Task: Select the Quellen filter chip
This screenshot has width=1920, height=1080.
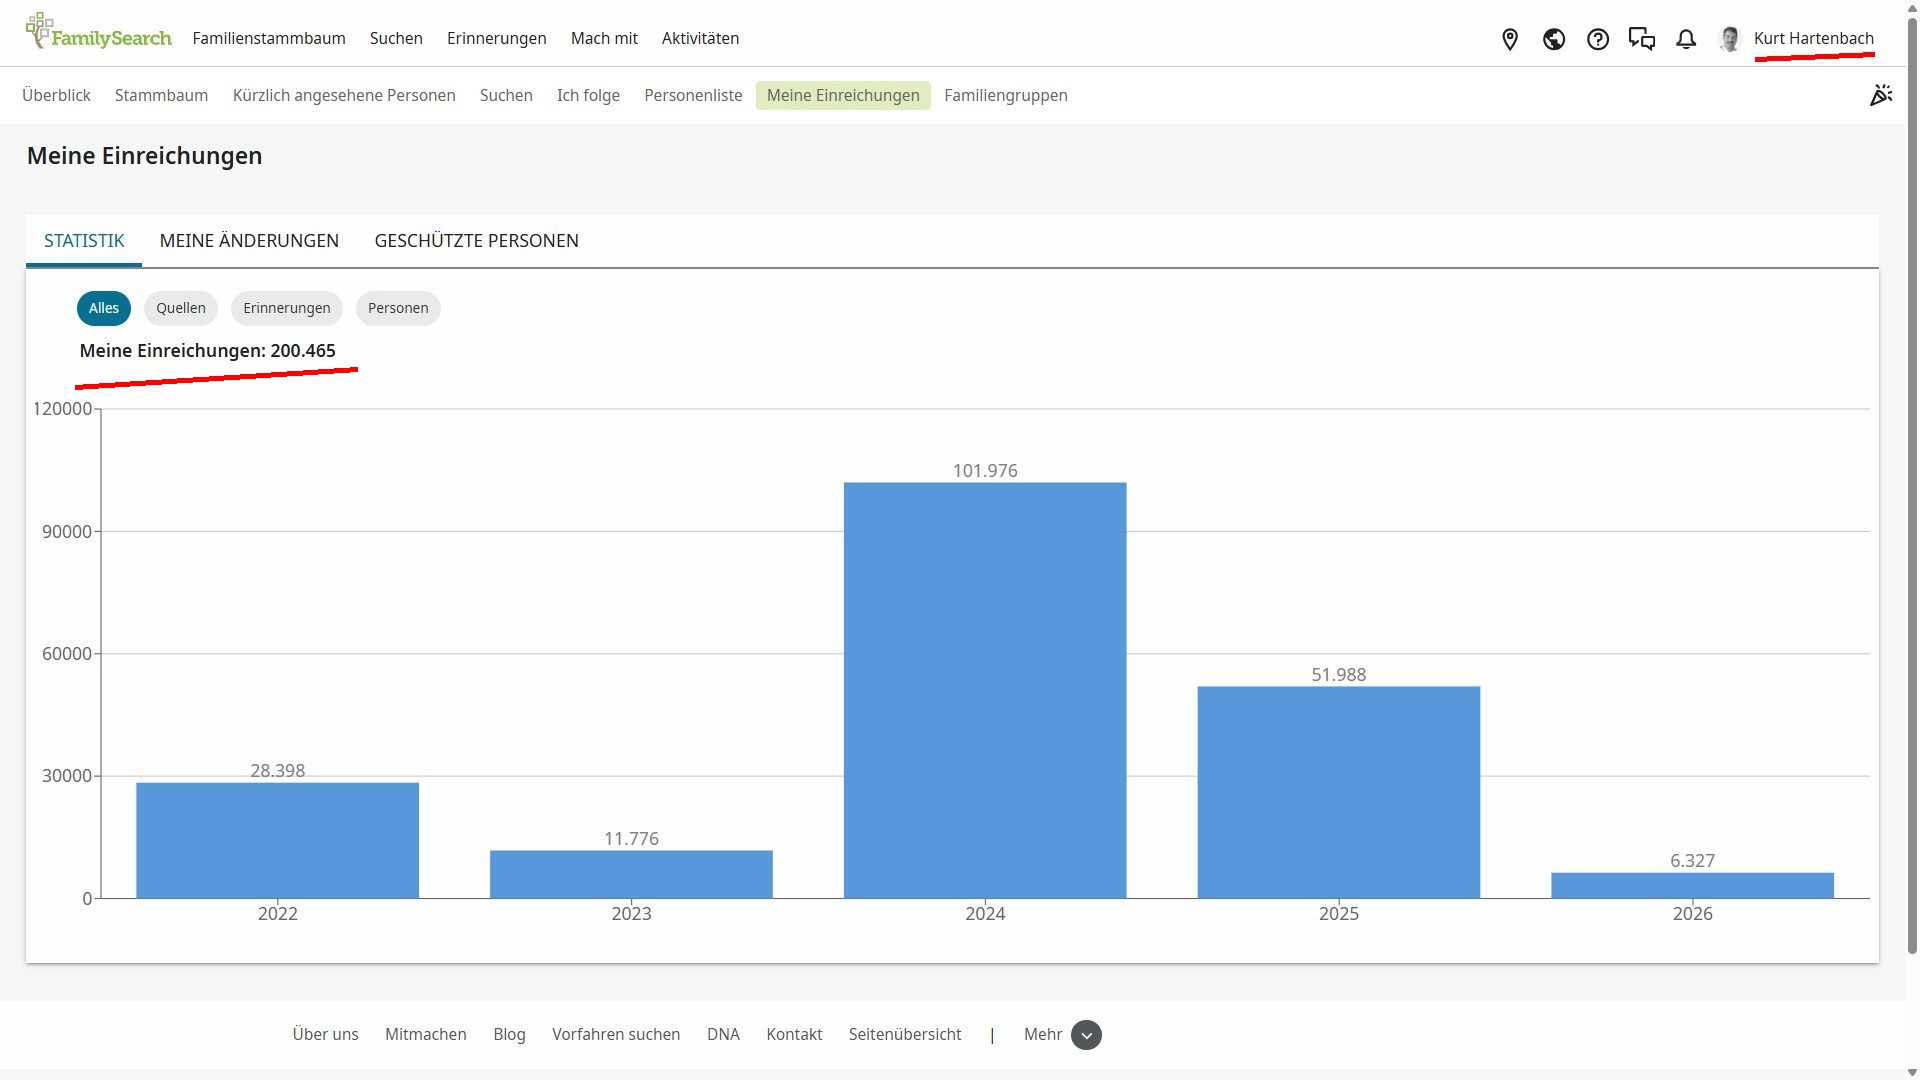Action: pyautogui.click(x=181, y=308)
